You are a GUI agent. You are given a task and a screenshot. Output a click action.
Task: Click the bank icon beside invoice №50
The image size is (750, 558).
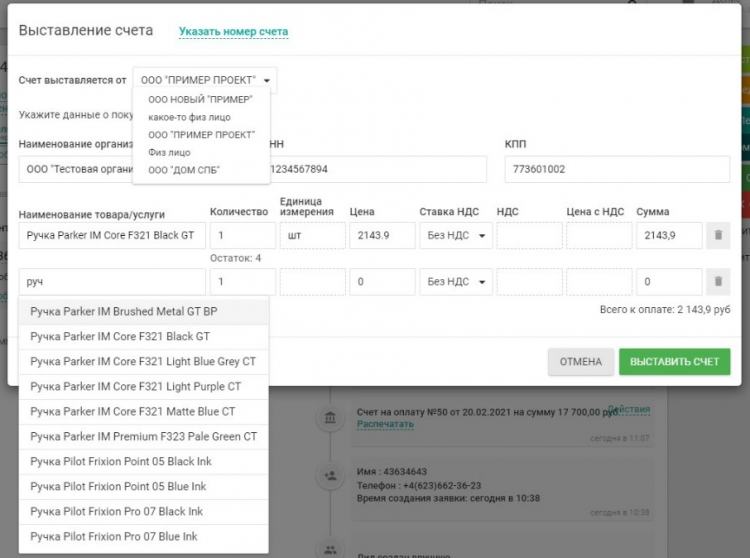(328, 417)
